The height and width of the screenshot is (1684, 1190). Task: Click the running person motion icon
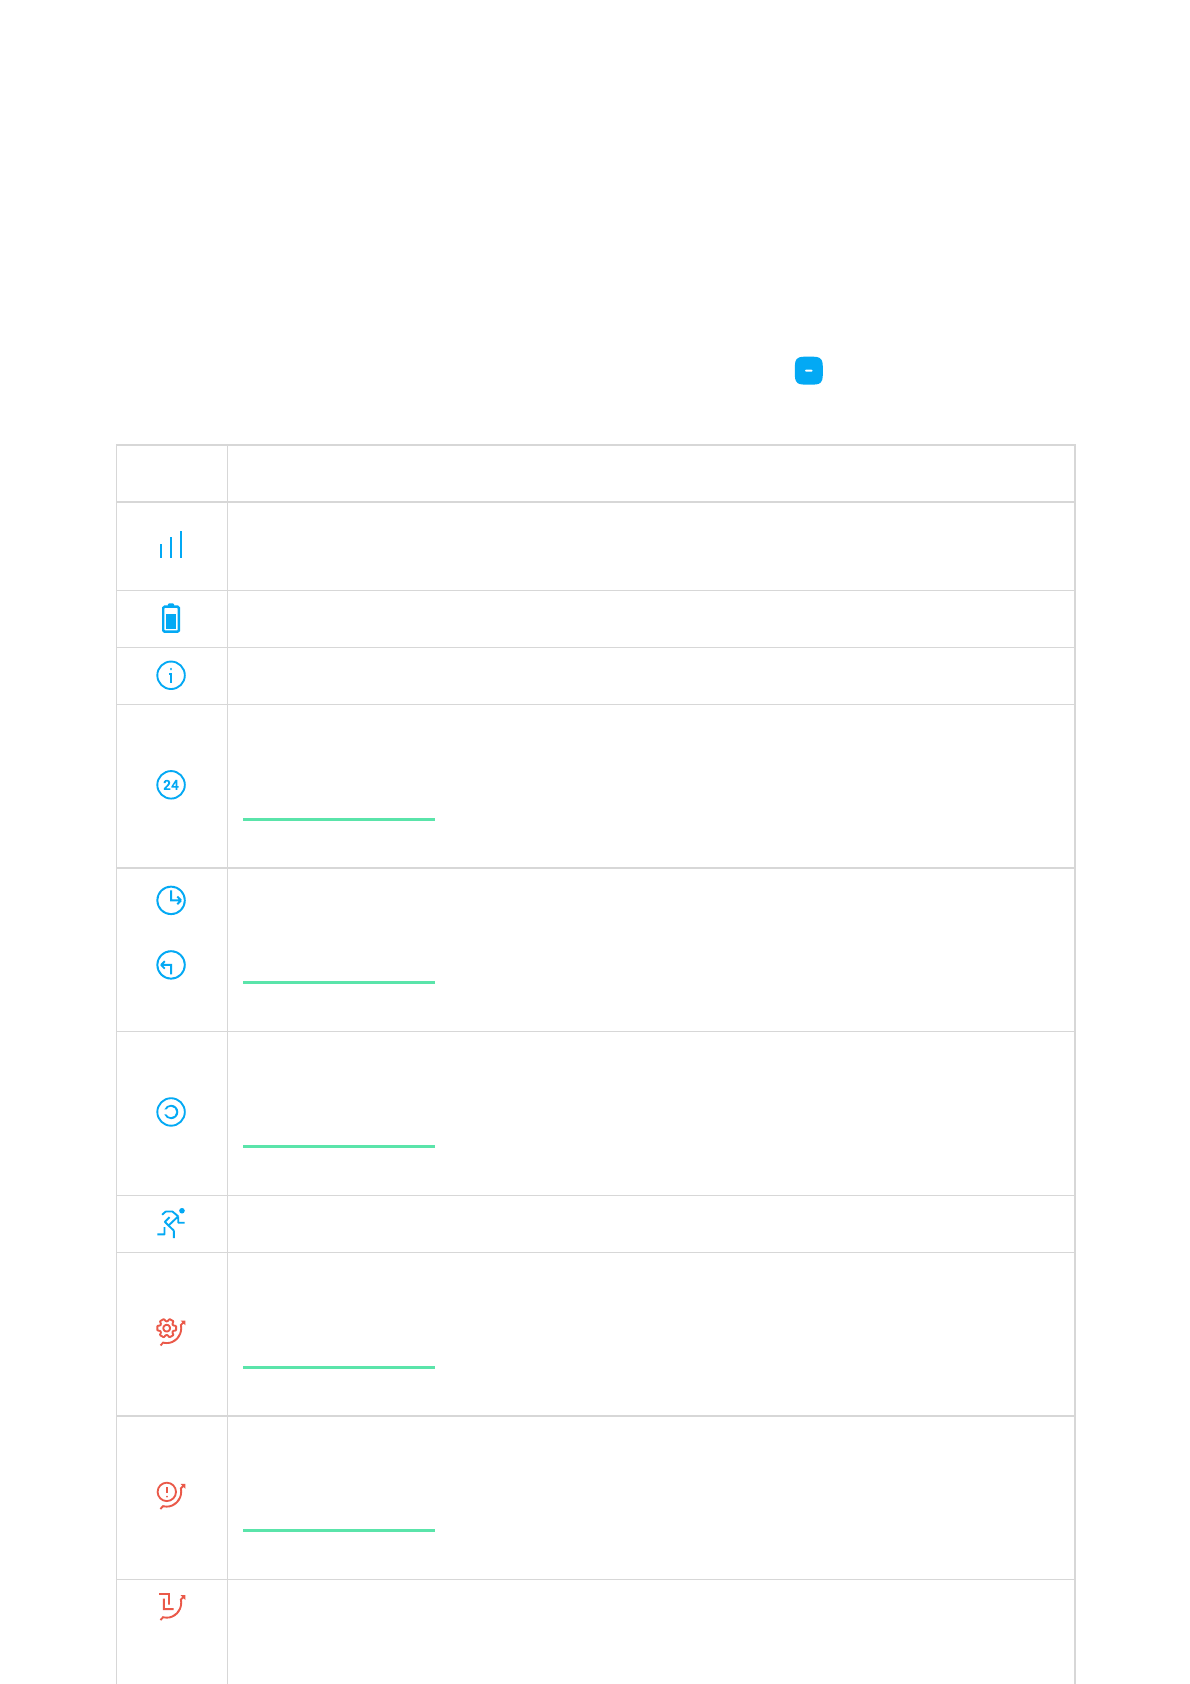pos(171,1223)
